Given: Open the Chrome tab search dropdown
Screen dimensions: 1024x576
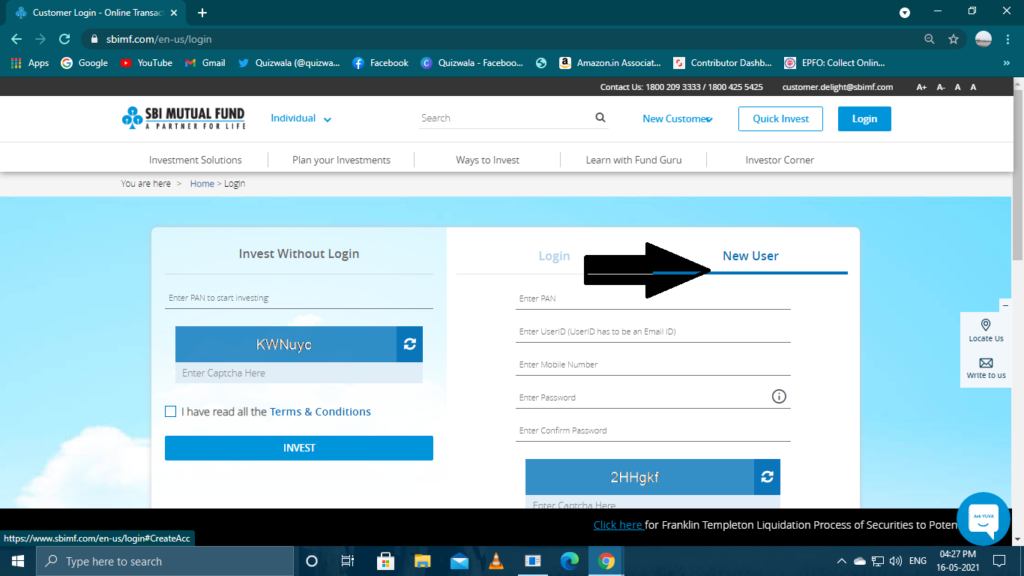Looking at the screenshot, I should pos(904,12).
